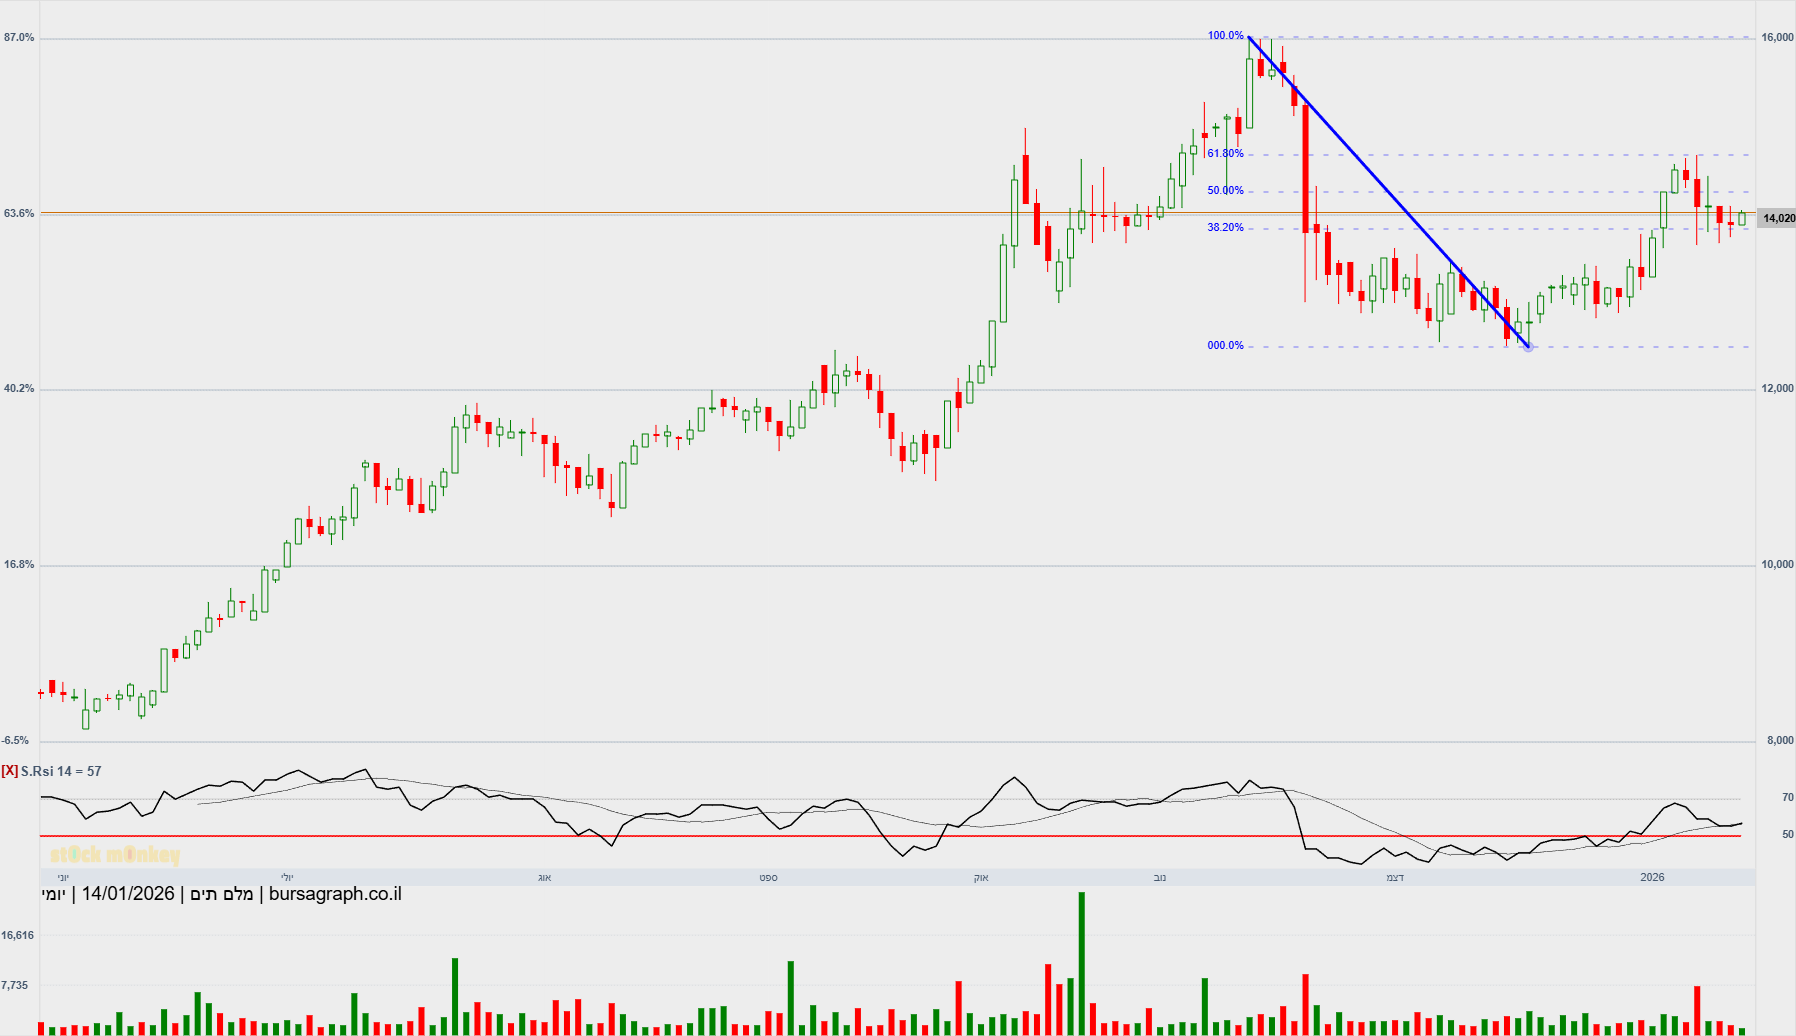Click the 10,000 price axis label

(1778, 565)
